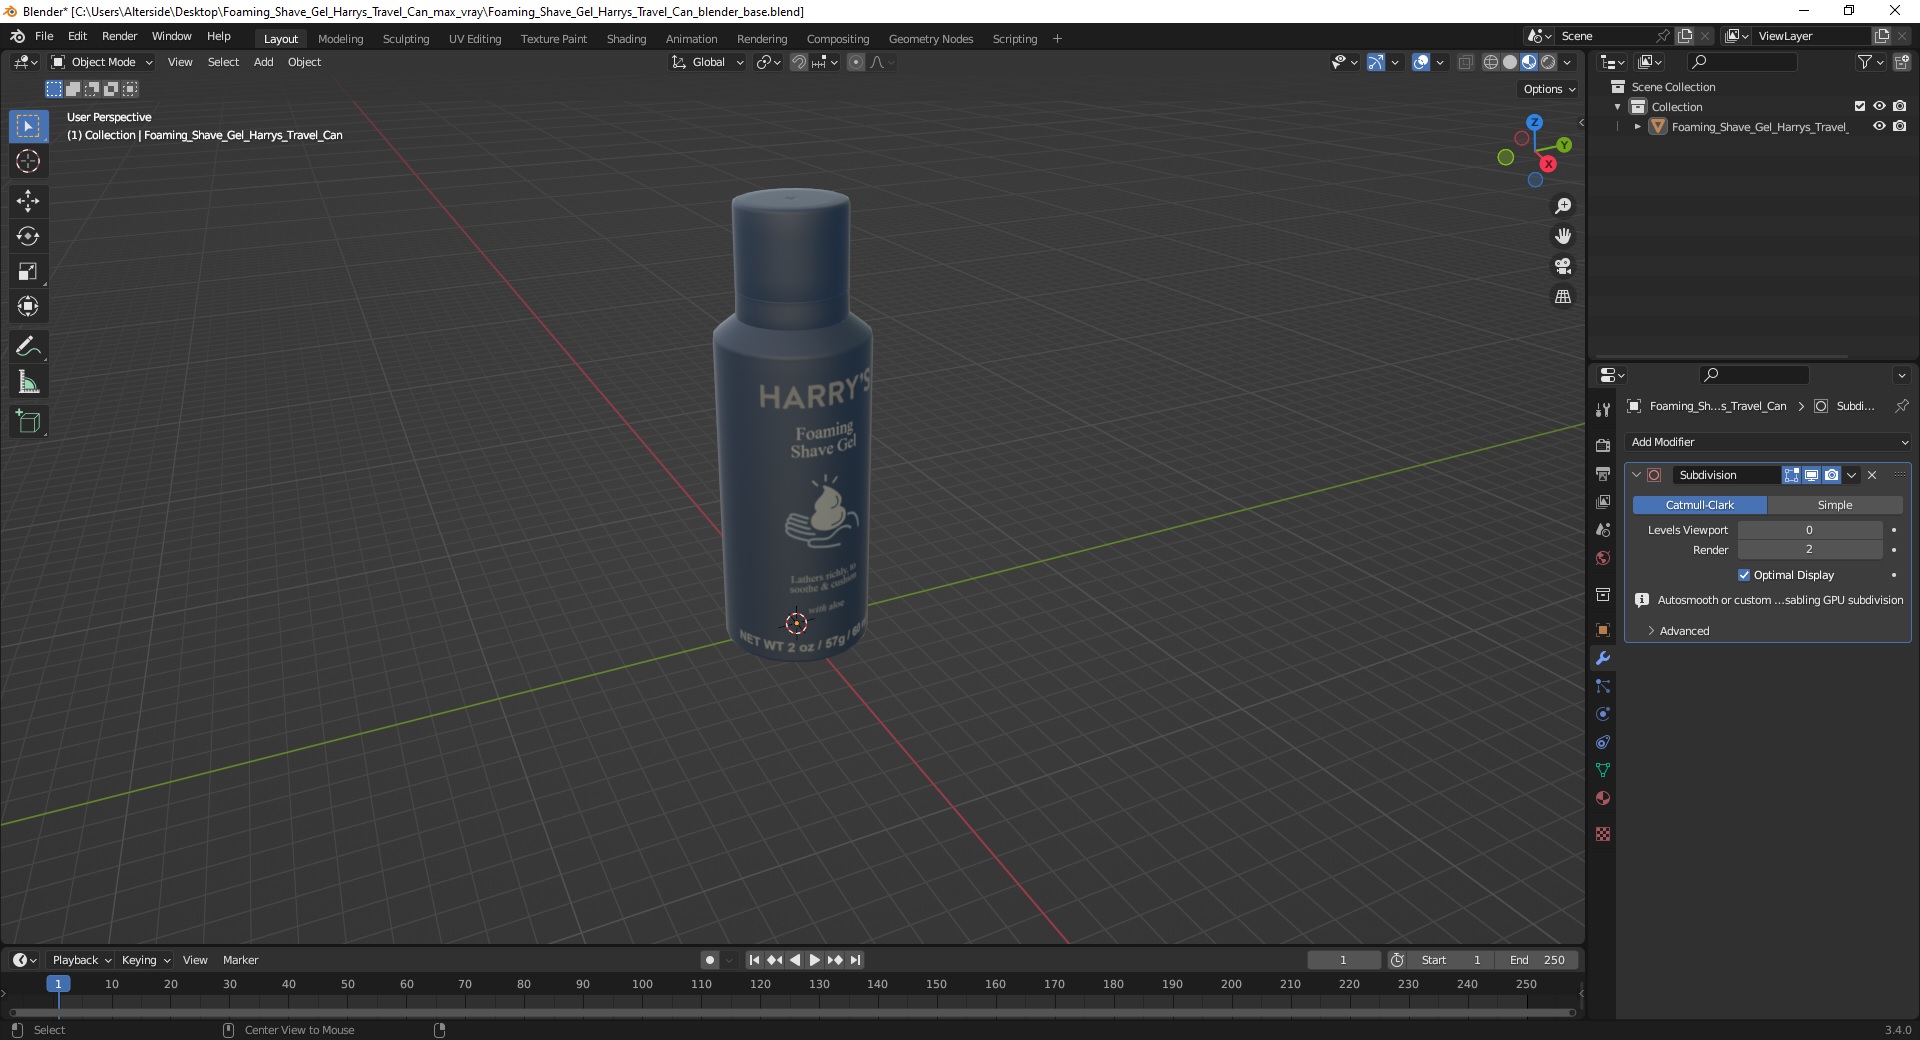
Task: Switch to wireframe shading
Action: pyautogui.click(x=1491, y=62)
